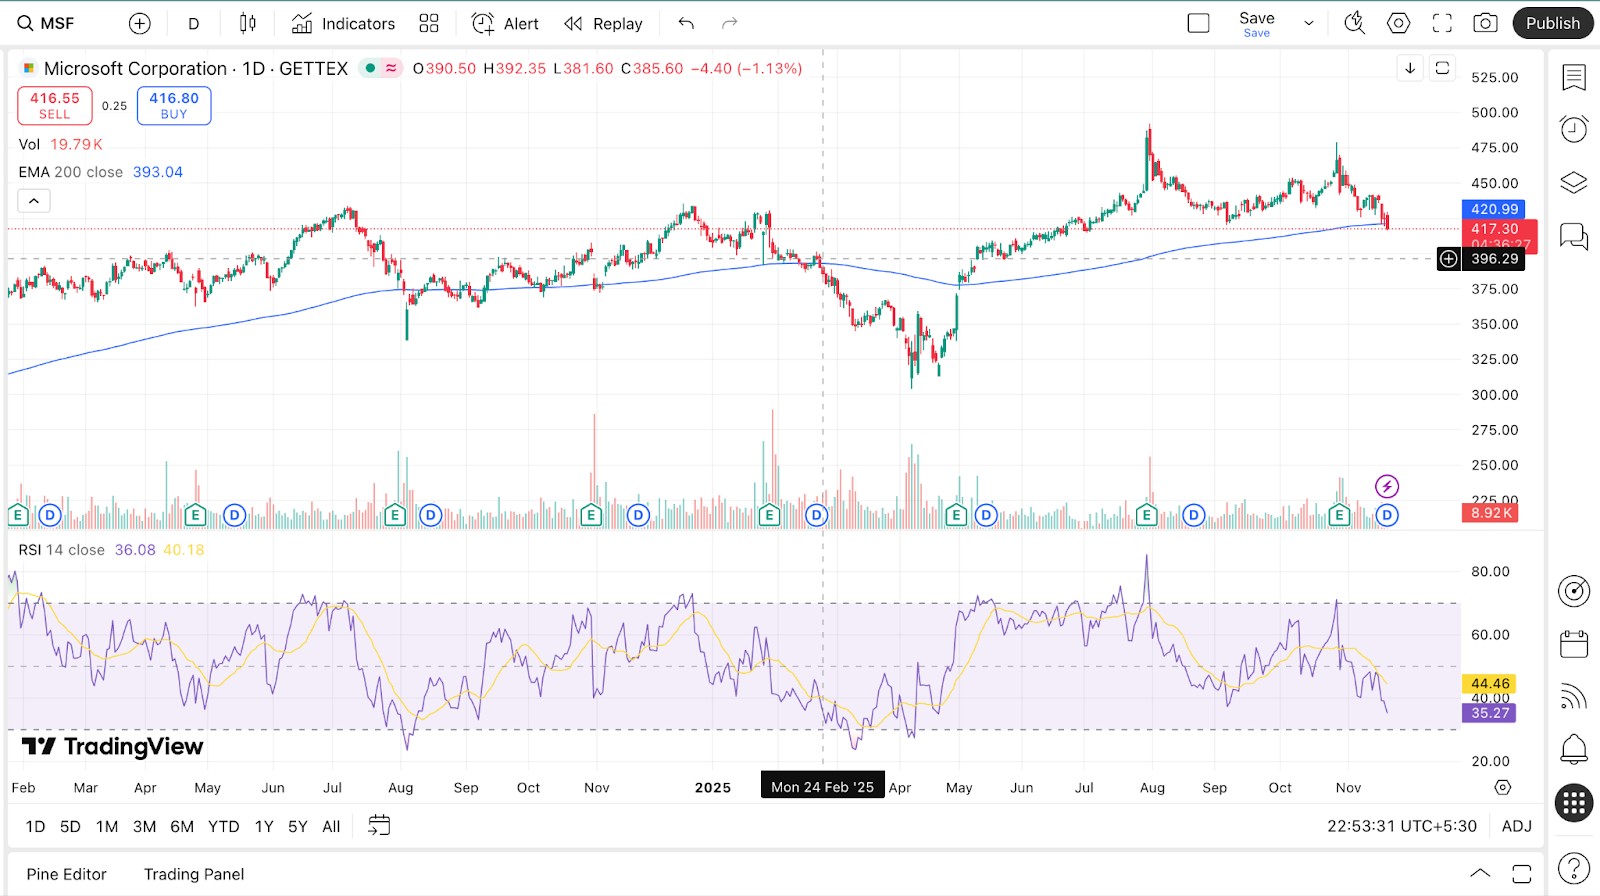The image size is (1600, 896).
Task: Click the 416.55 SELL button
Action: click(55, 105)
